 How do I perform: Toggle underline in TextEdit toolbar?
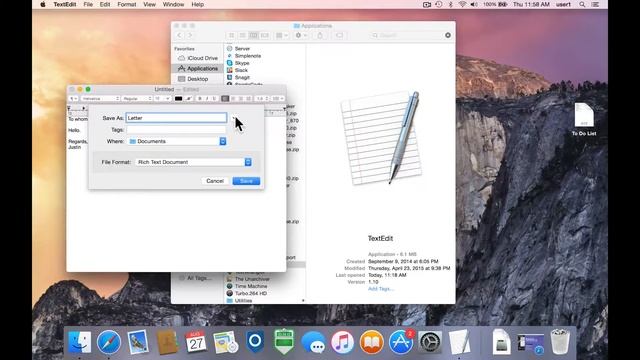pos(214,99)
